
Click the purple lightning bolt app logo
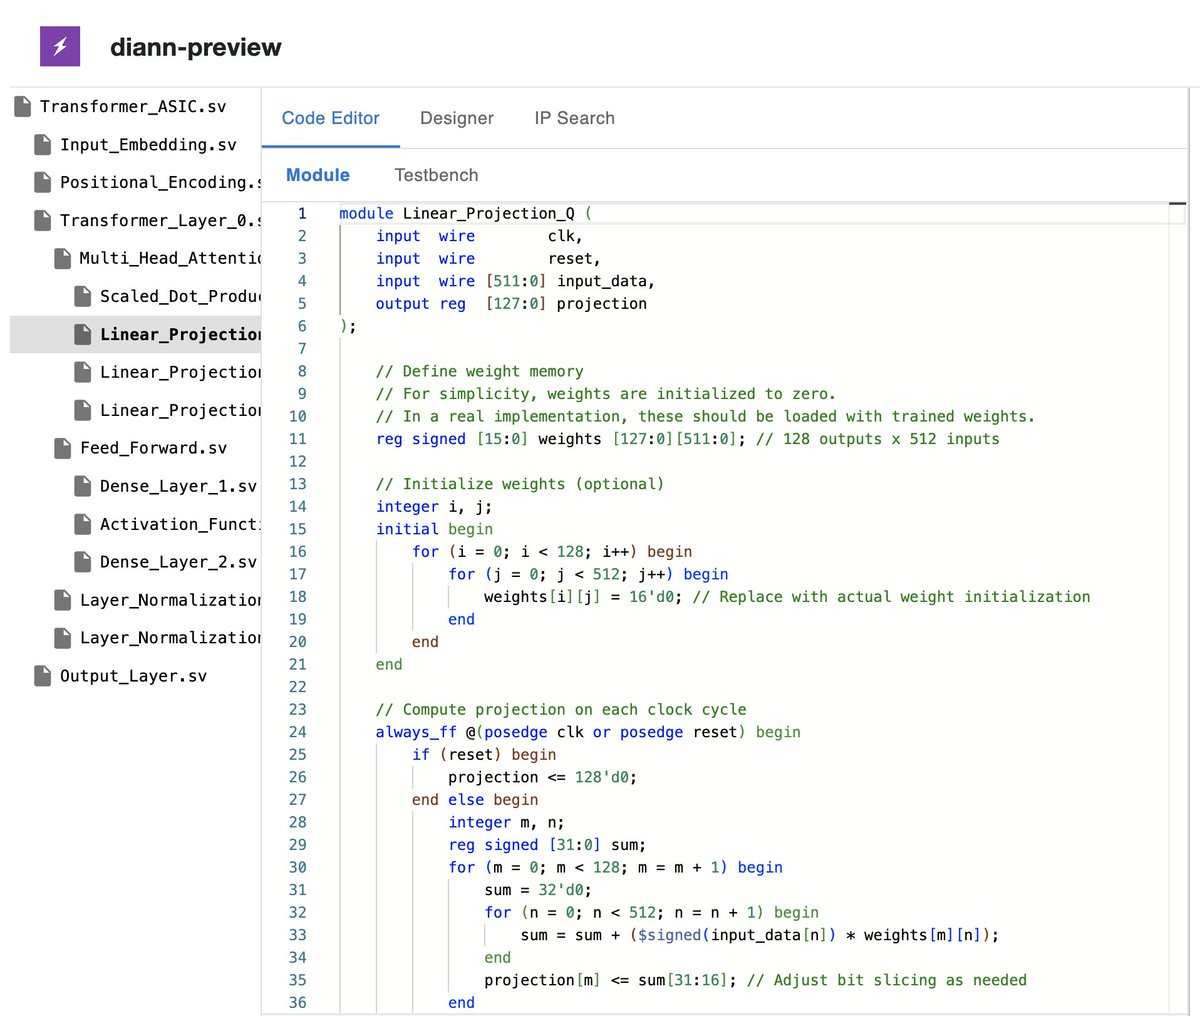pyautogui.click(x=60, y=46)
